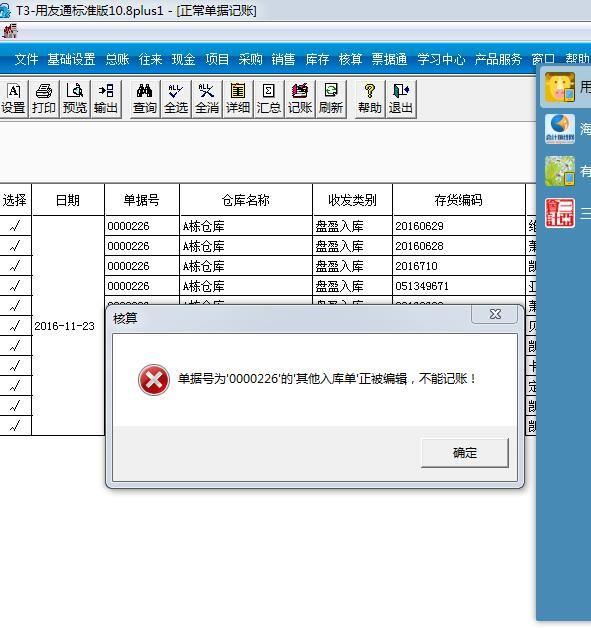This screenshot has height=628, width=591.
Task: Click the 确定 button in the dialog
Action: click(465, 453)
